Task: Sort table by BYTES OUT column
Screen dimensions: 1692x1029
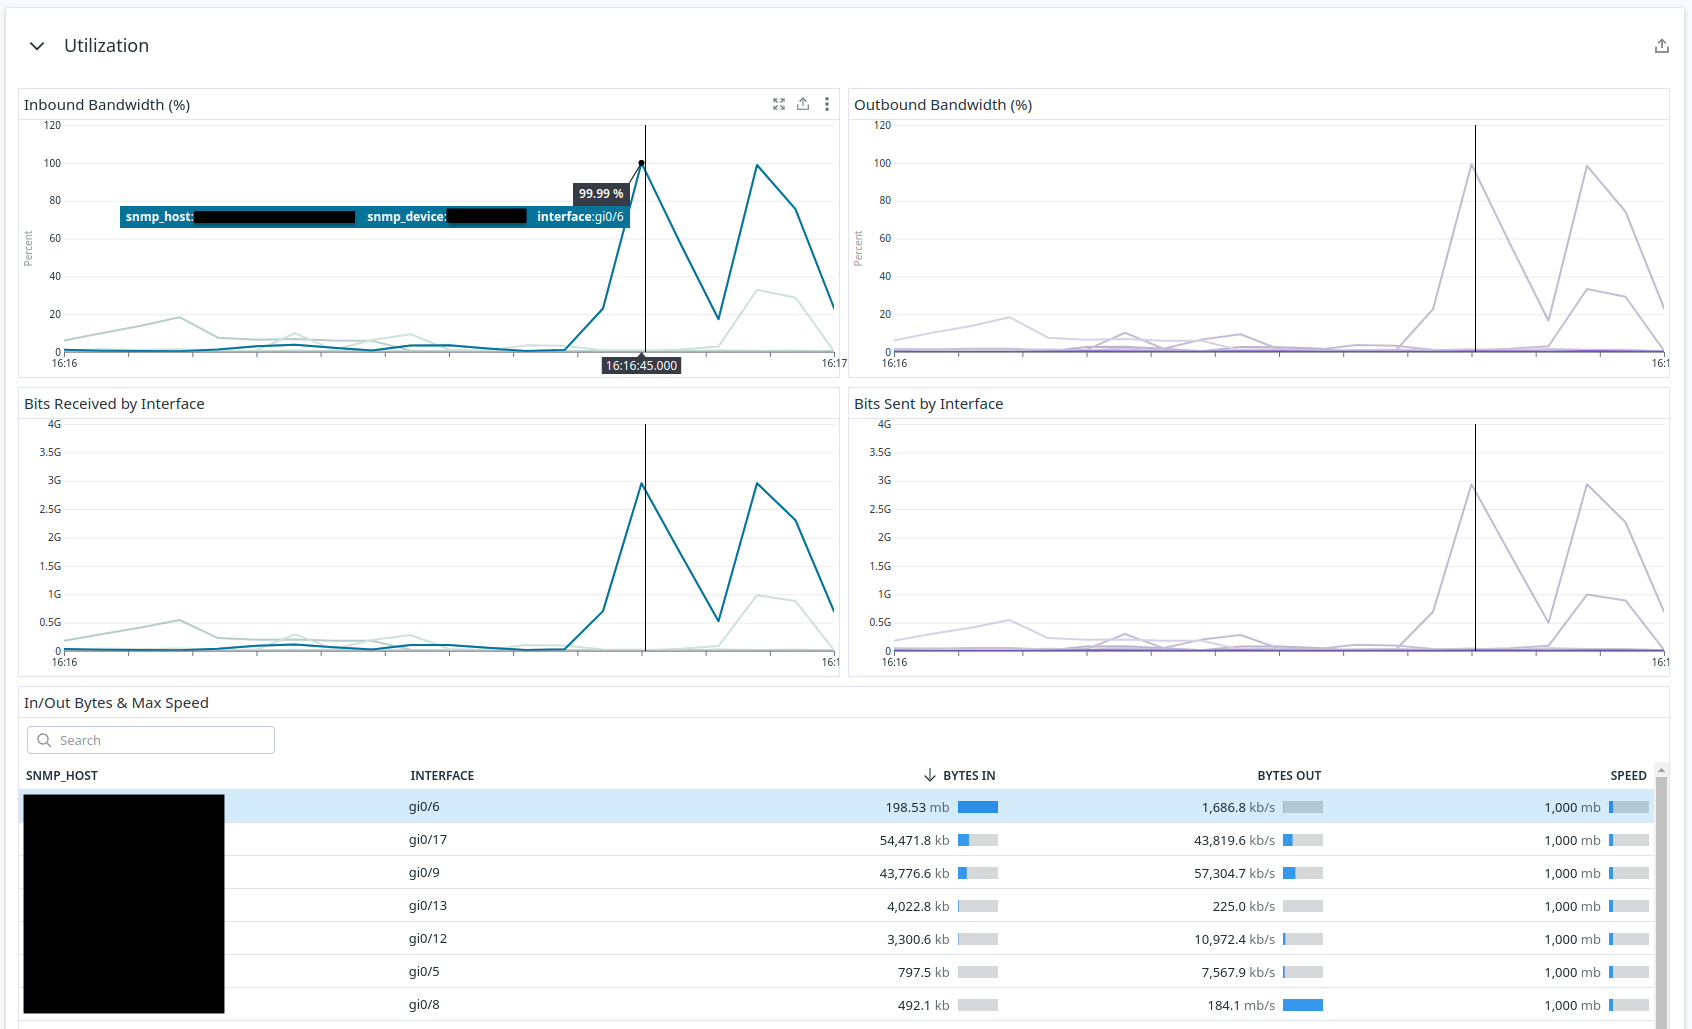Action: [1288, 775]
